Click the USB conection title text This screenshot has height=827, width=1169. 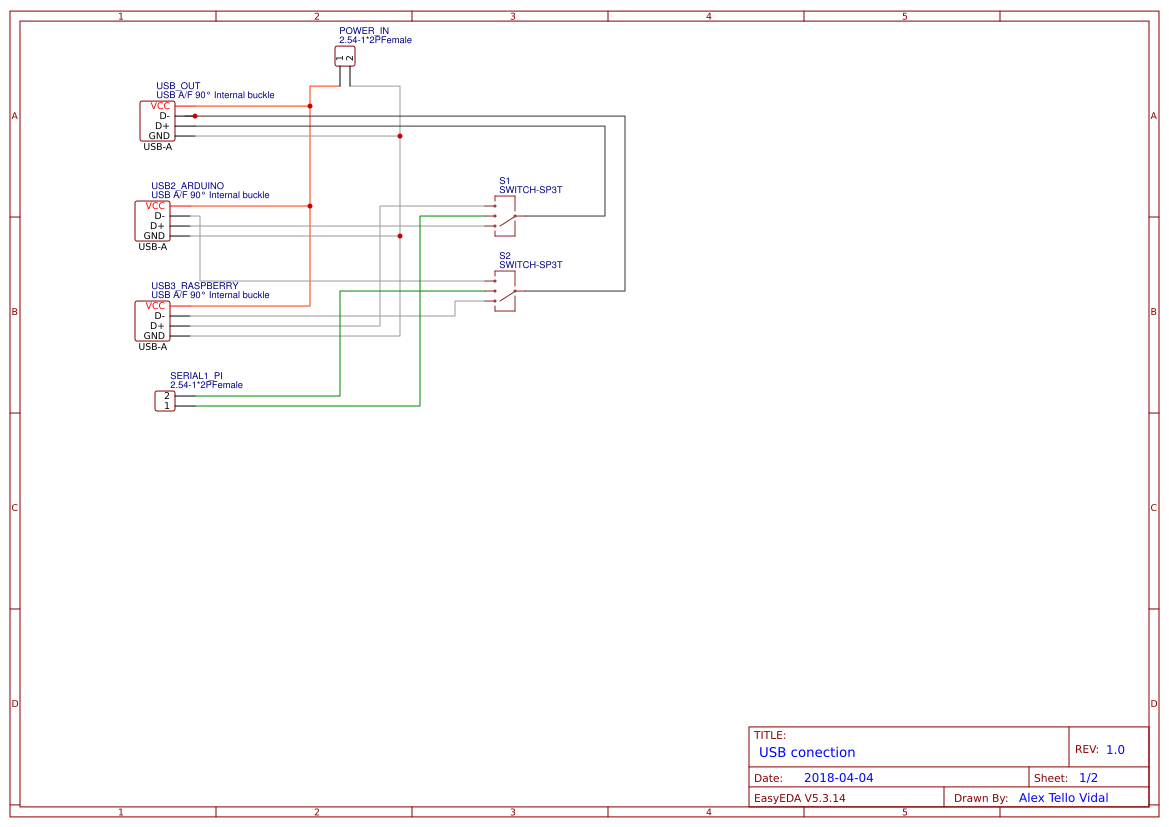(x=806, y=752)
